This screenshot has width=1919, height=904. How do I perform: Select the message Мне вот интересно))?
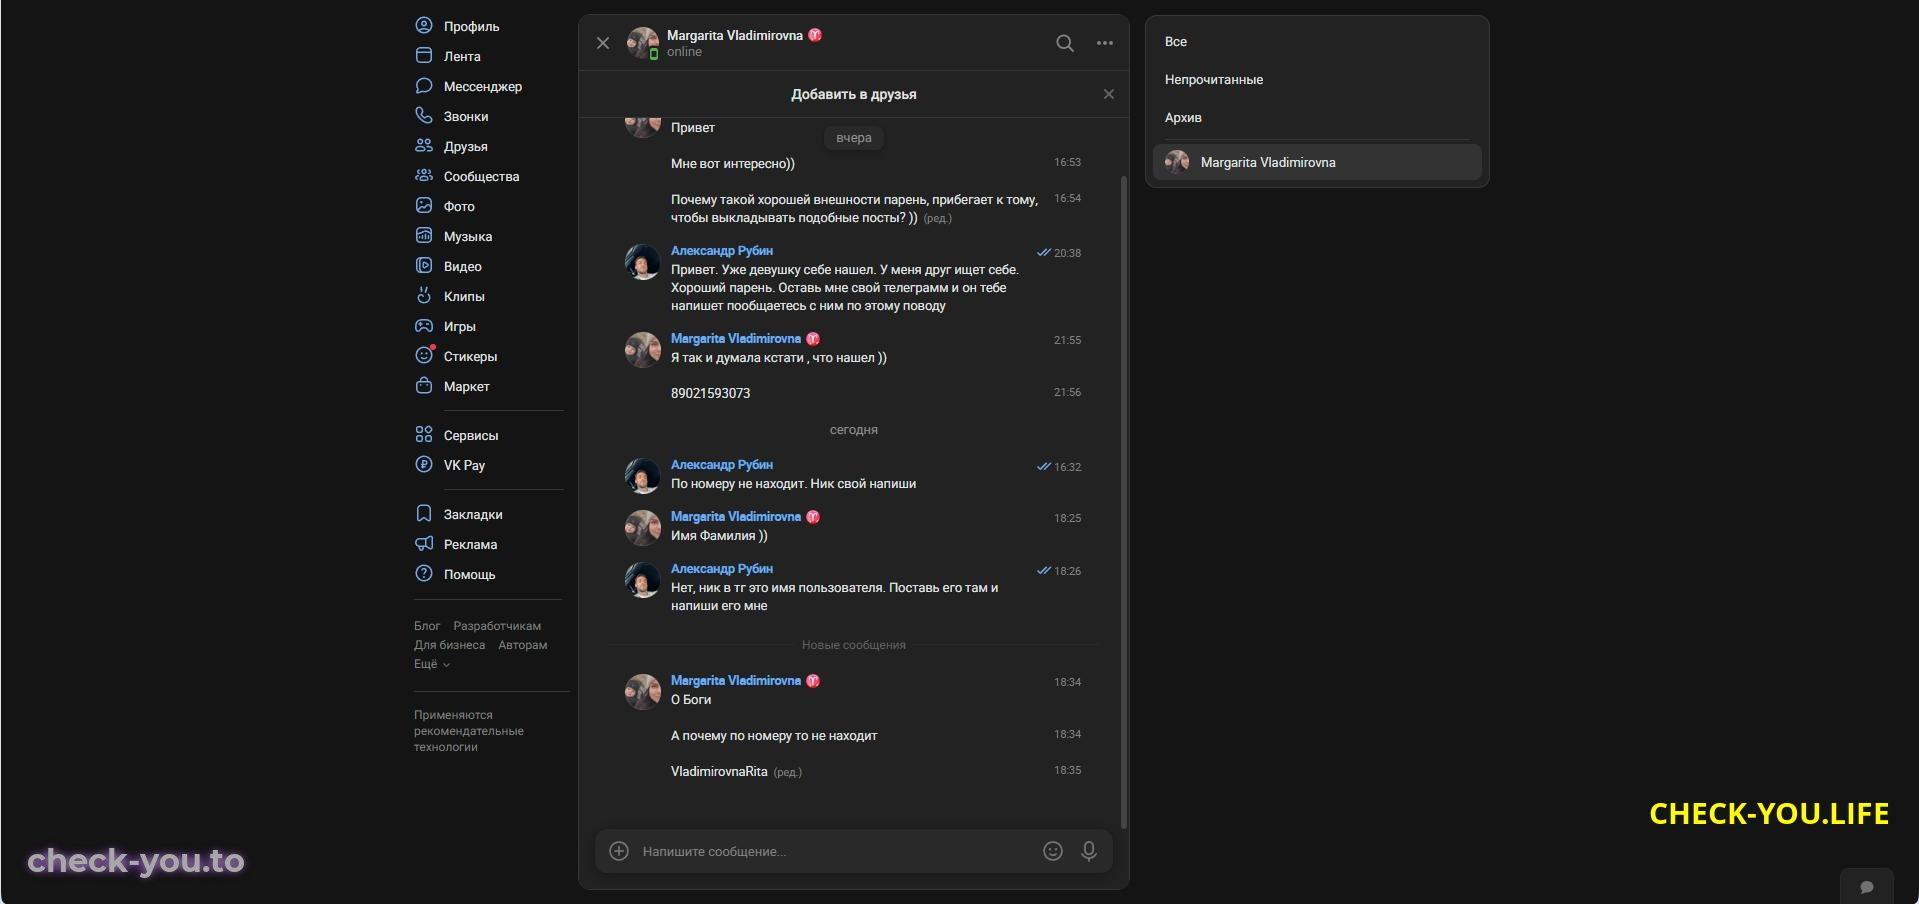733,164
